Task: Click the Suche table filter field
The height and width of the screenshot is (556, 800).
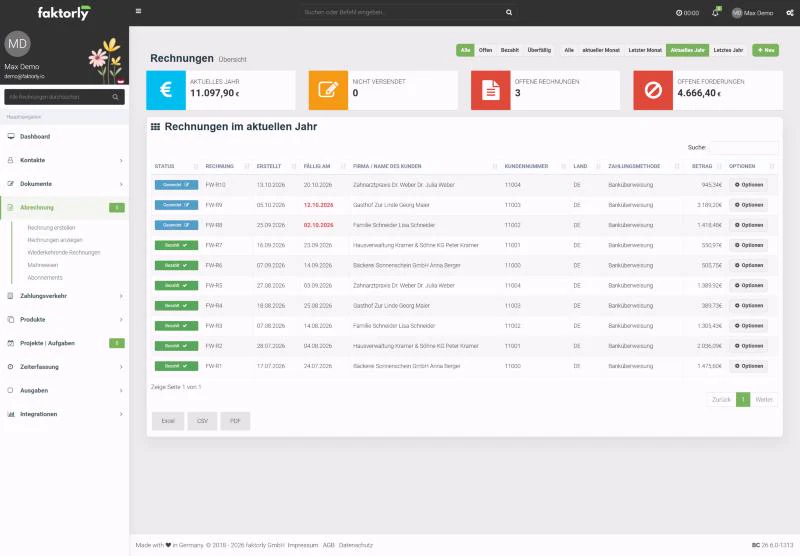Action: 744,147
